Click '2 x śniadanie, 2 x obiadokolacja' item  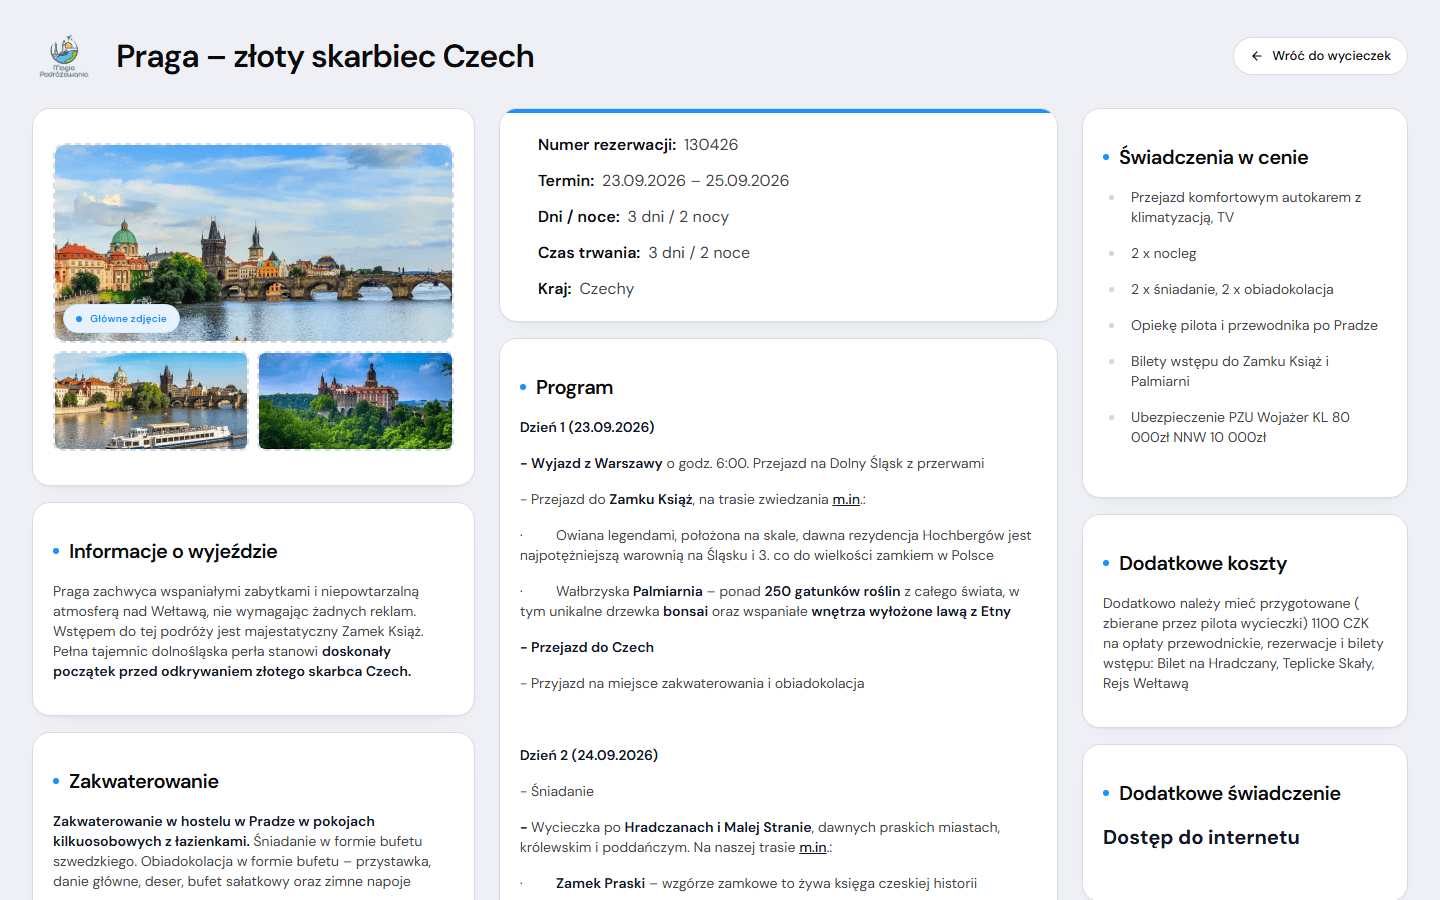pyautogui.click(x=1232, y=289)
